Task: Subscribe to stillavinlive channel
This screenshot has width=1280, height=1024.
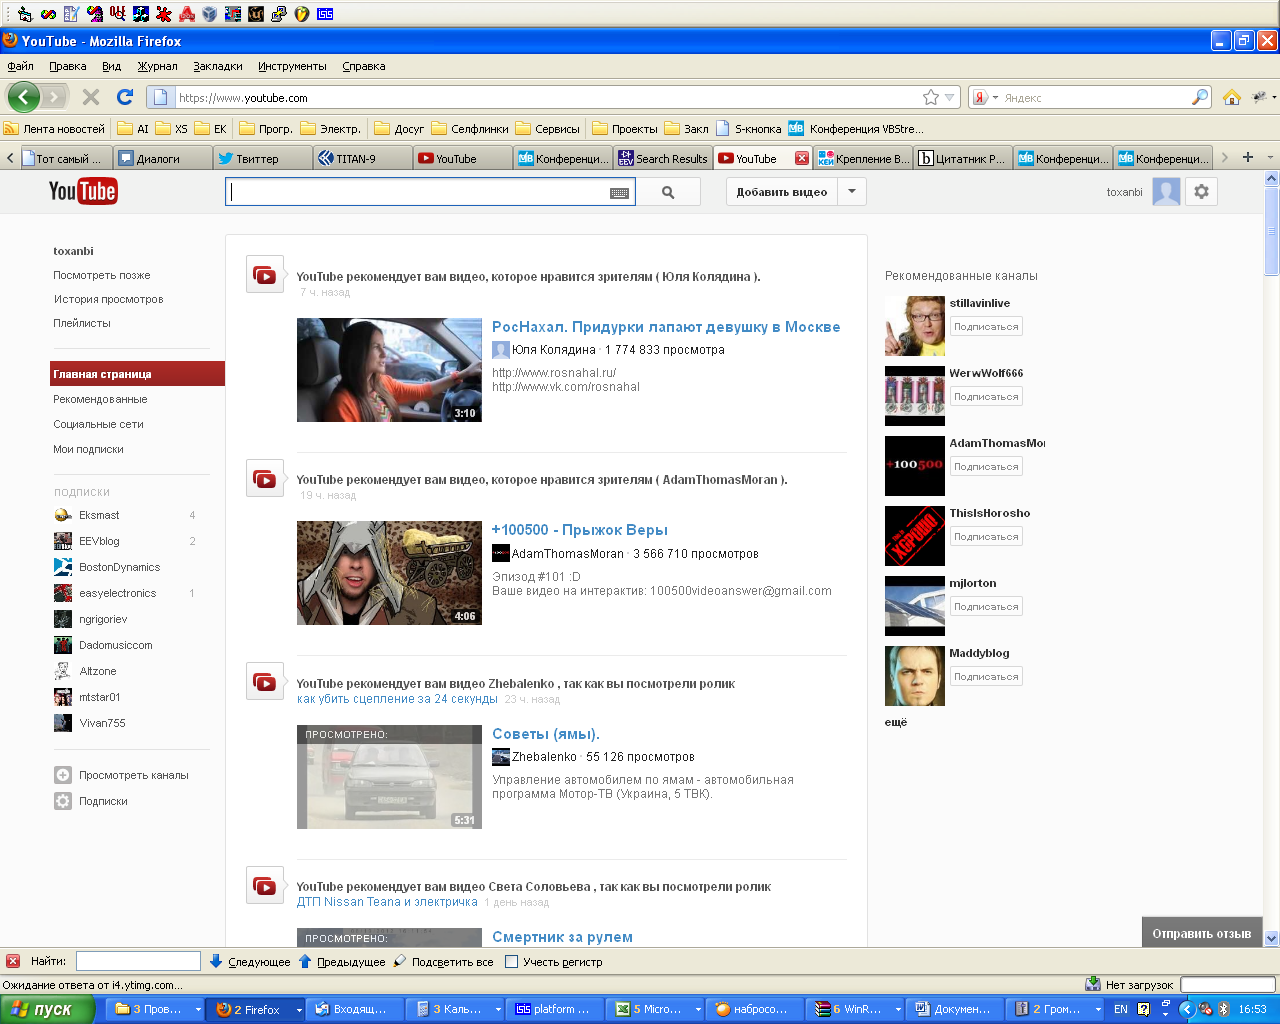Action: click(x=986, y=327)
